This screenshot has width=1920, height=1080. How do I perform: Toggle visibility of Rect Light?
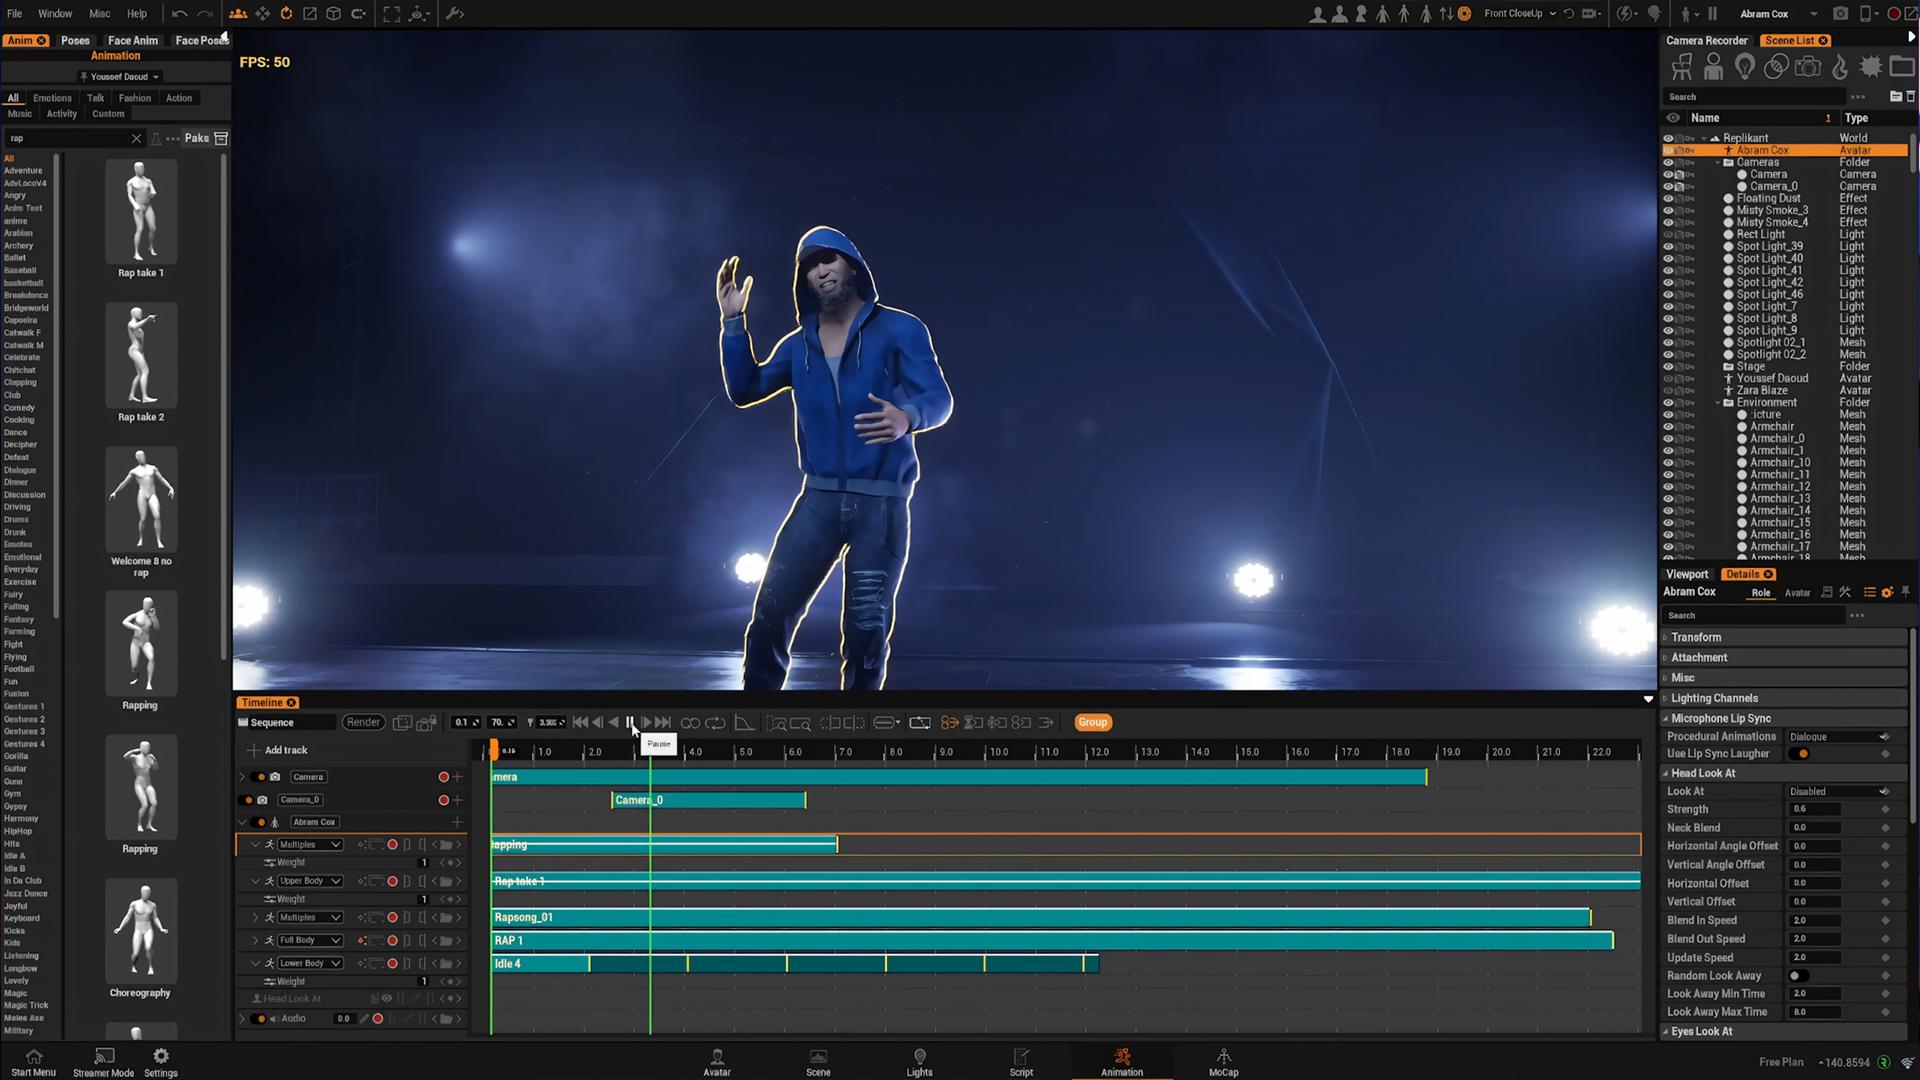tap(1668, 235)
